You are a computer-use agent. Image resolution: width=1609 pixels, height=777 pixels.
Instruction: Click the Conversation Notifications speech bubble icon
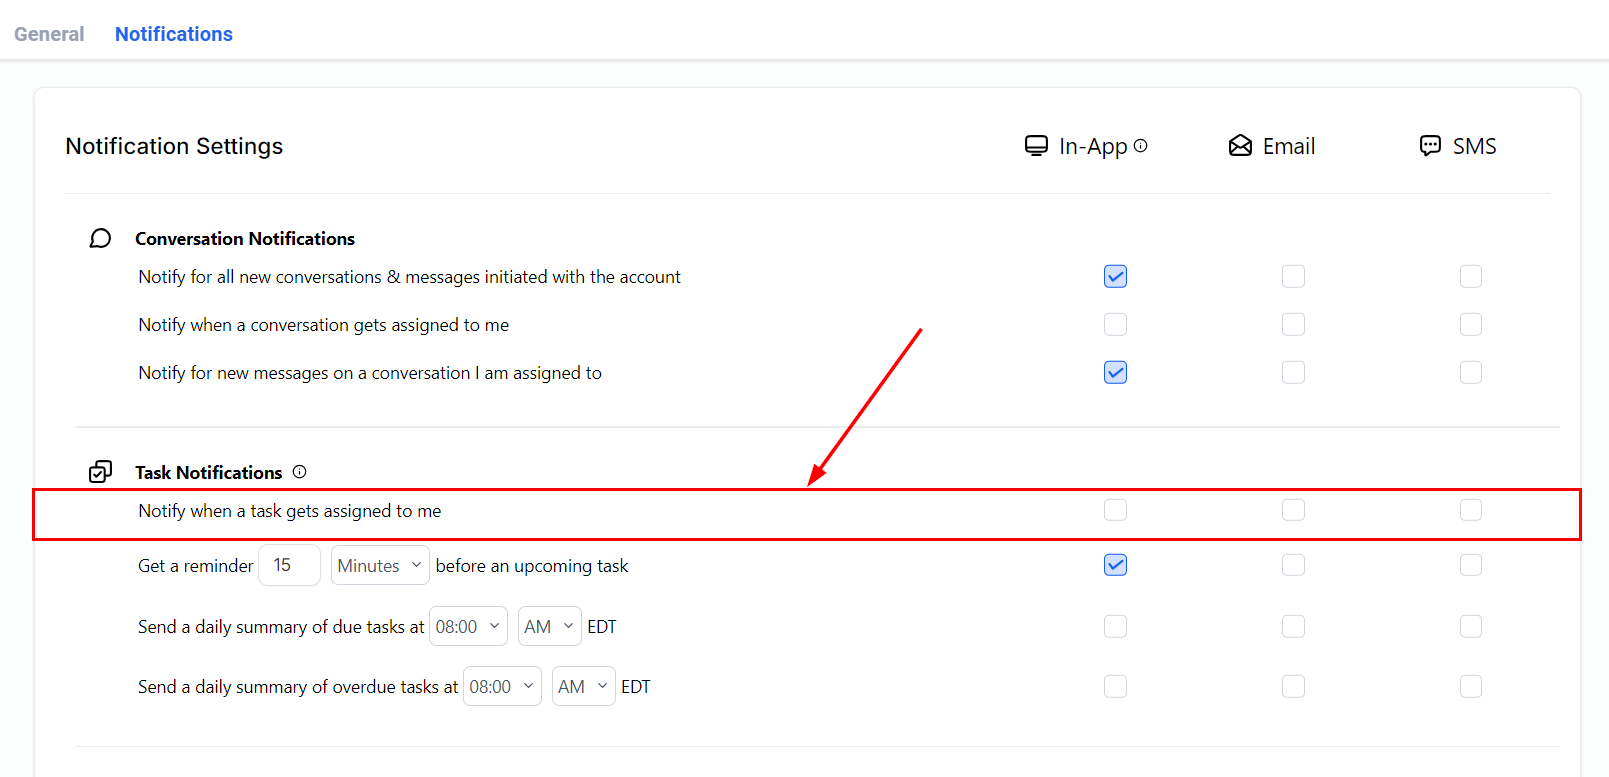tap(100, 238)
